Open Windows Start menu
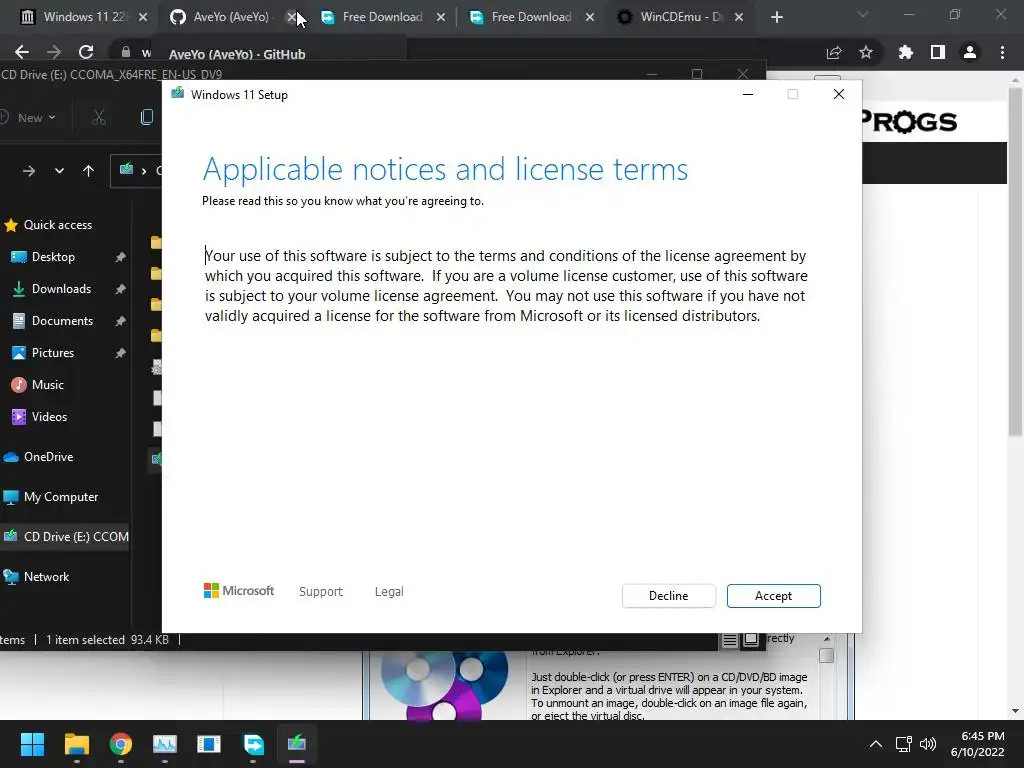Screen dimensions: 1024x768 (32, 744)
